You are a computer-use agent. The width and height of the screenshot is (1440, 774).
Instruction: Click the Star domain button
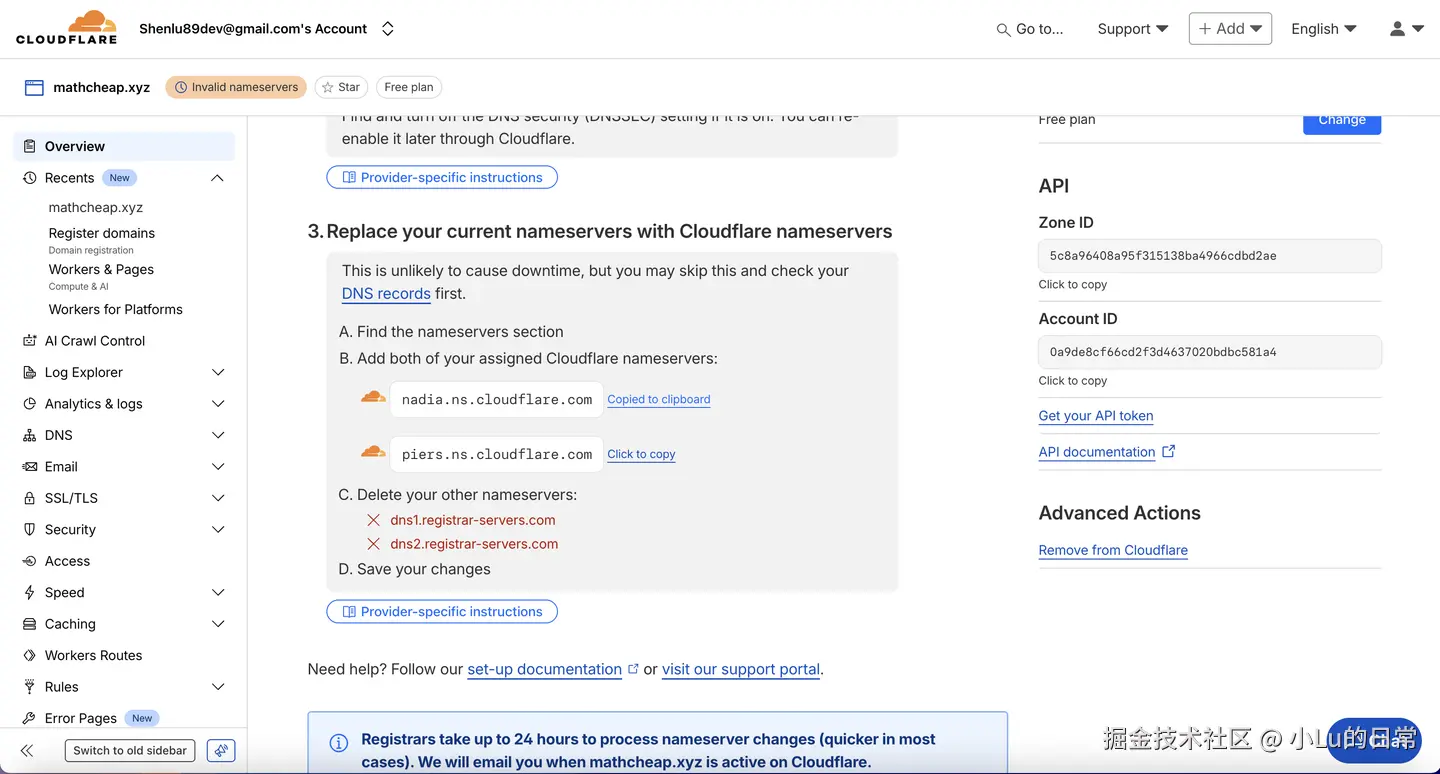(x=340, y=87)
